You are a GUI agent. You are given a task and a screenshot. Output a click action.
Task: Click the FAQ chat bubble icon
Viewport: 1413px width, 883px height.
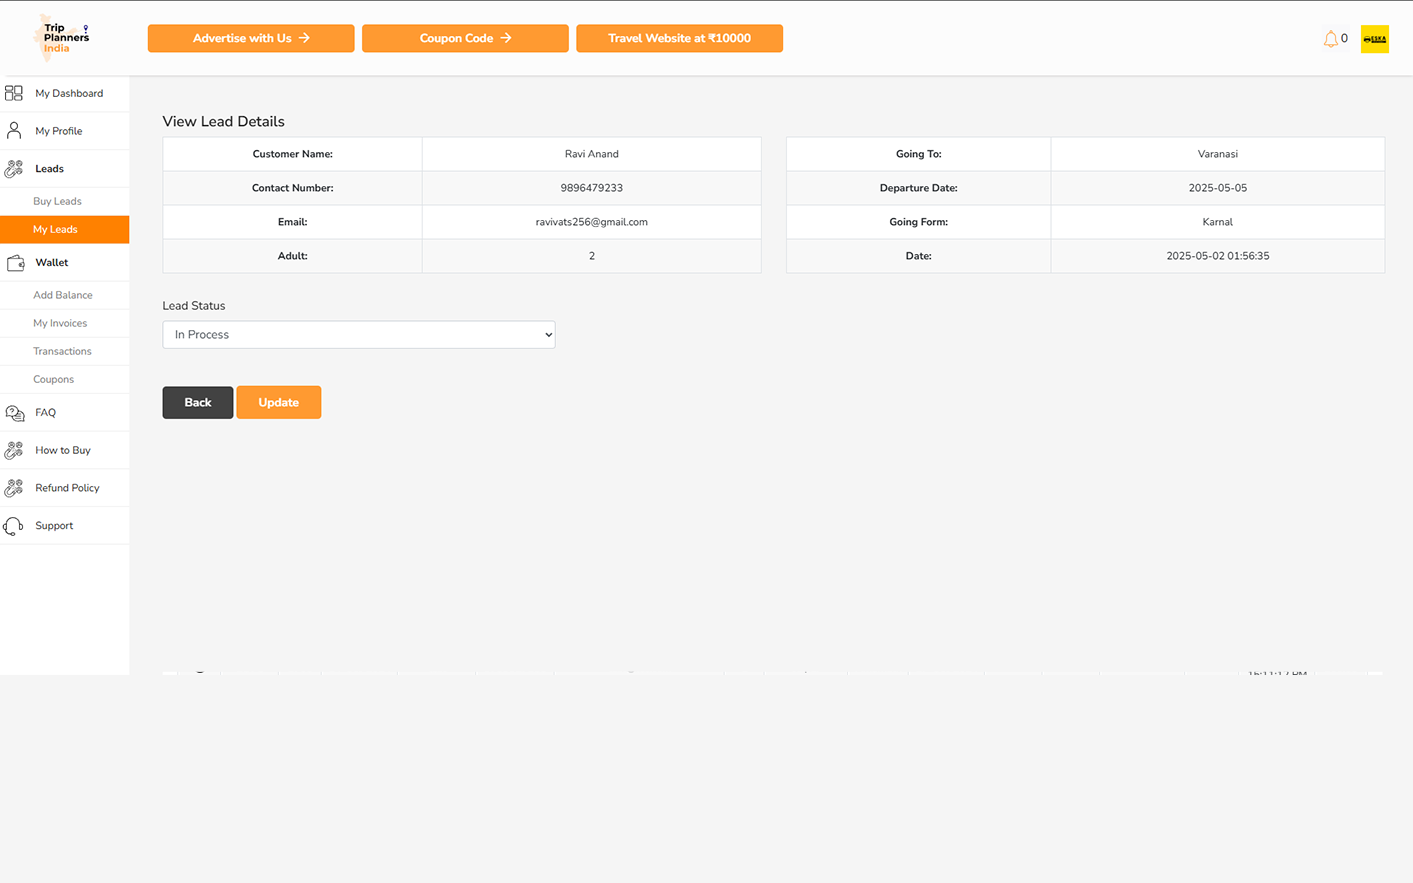(15, 413)
